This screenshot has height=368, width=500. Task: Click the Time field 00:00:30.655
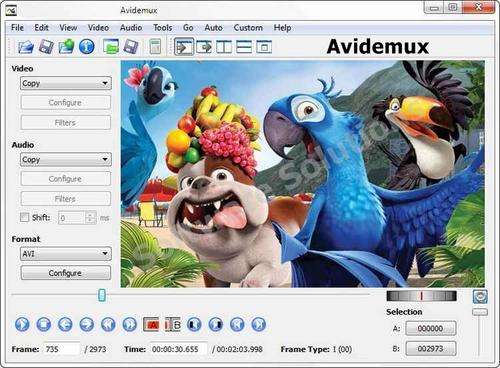179,349
